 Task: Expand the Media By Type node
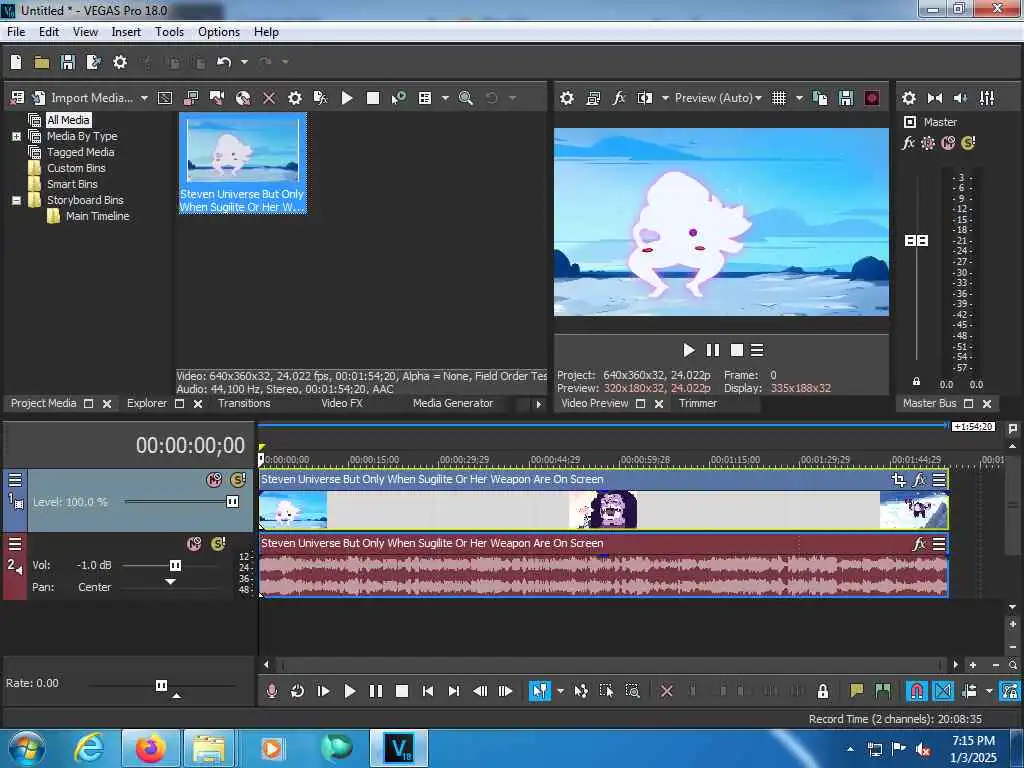16,136
